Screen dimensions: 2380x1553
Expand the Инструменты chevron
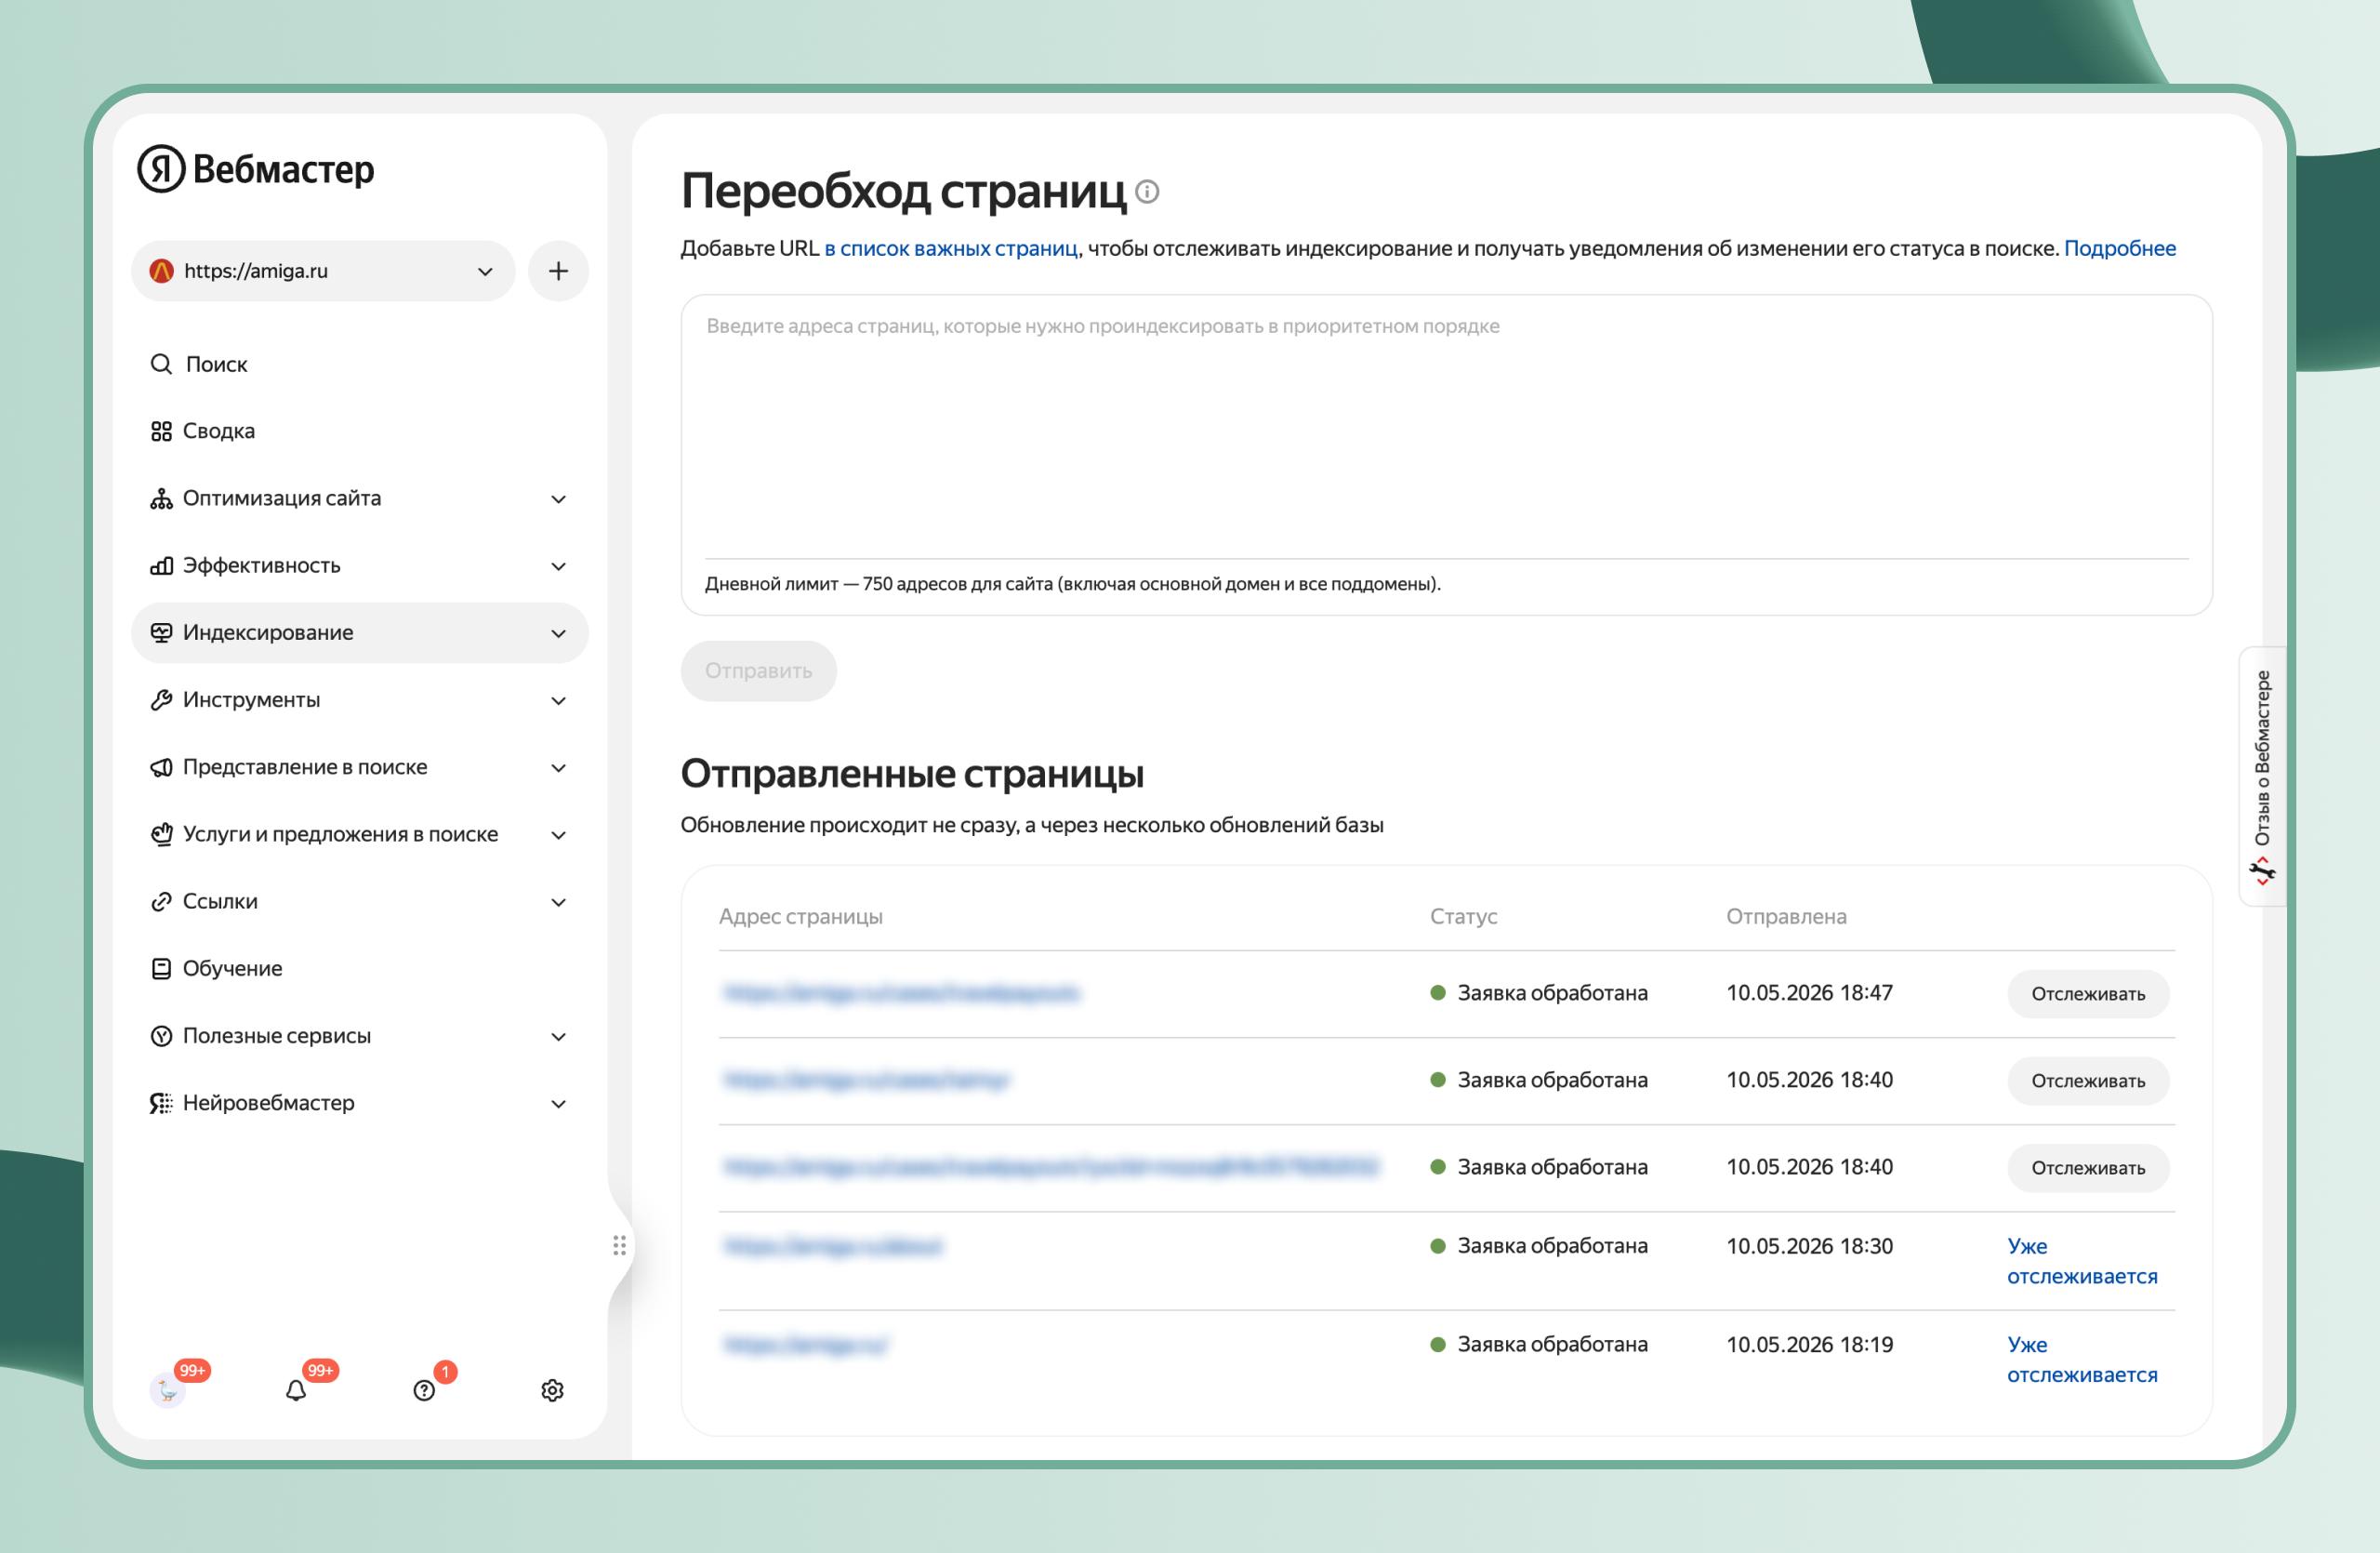559,701
